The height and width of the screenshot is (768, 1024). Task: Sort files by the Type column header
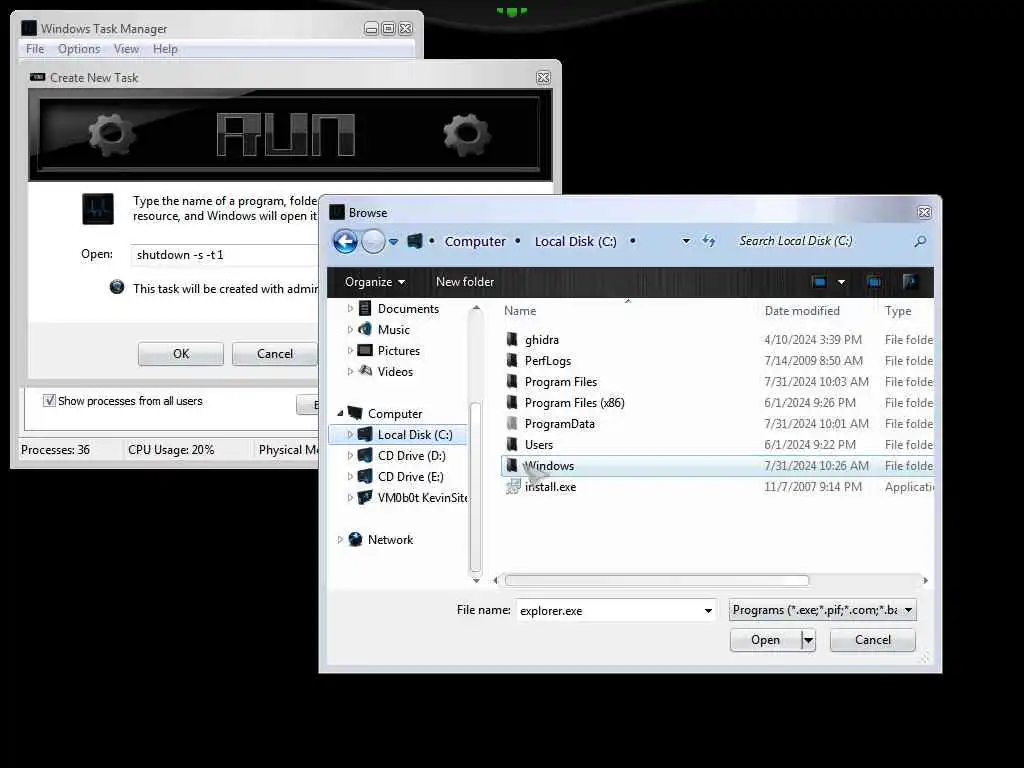898,311
